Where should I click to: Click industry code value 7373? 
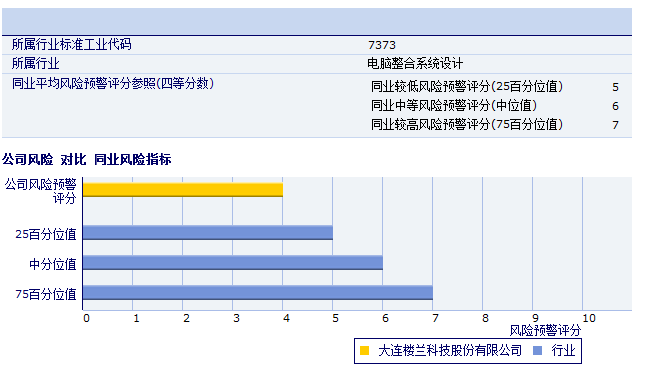(382, 45)
